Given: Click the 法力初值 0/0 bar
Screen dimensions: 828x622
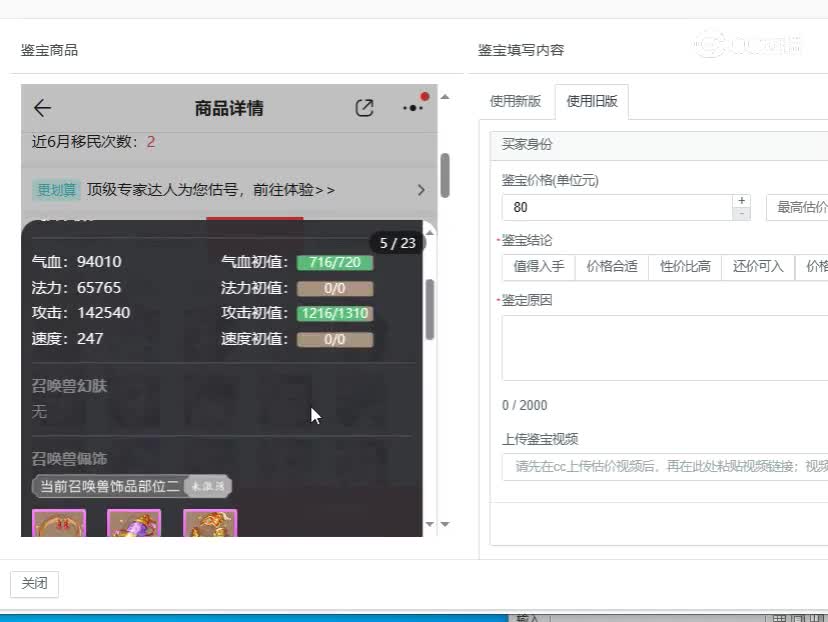Looking at the screenshot, I should click(335, 288).
